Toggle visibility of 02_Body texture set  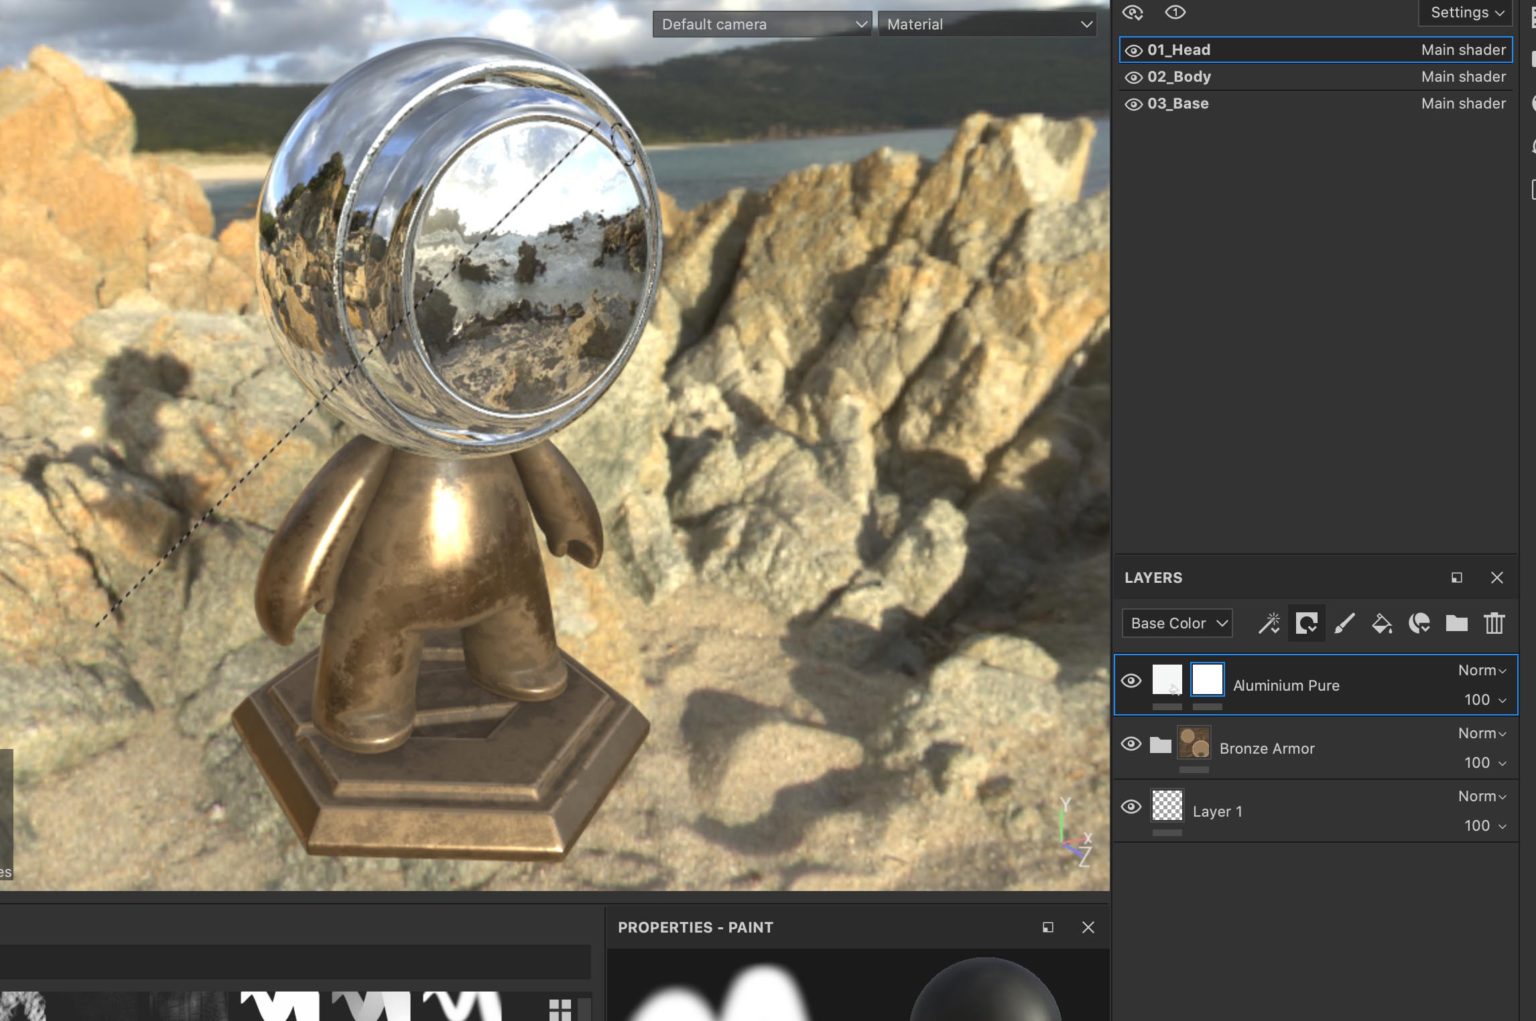pos(1133,77)
